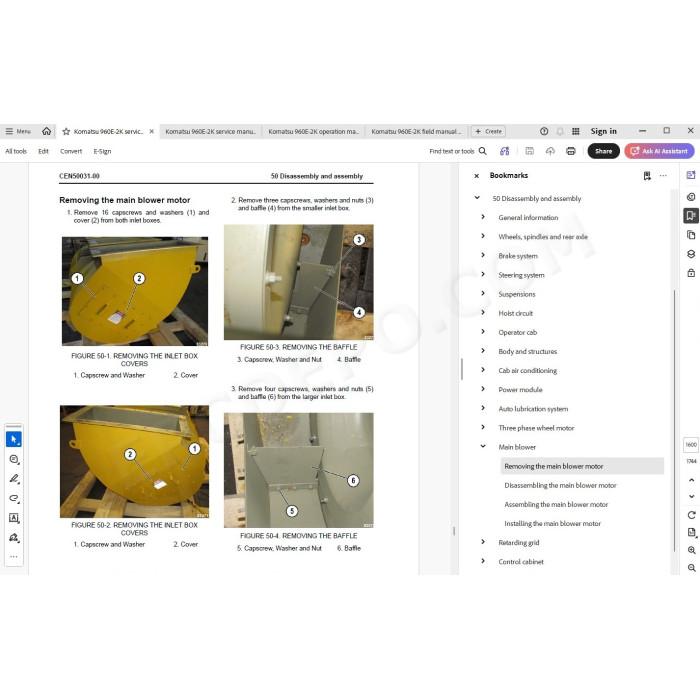Switch to the second Komatsu 960E-2K service manual tab
Screen dimensions: 700x700
coord(210,131)
